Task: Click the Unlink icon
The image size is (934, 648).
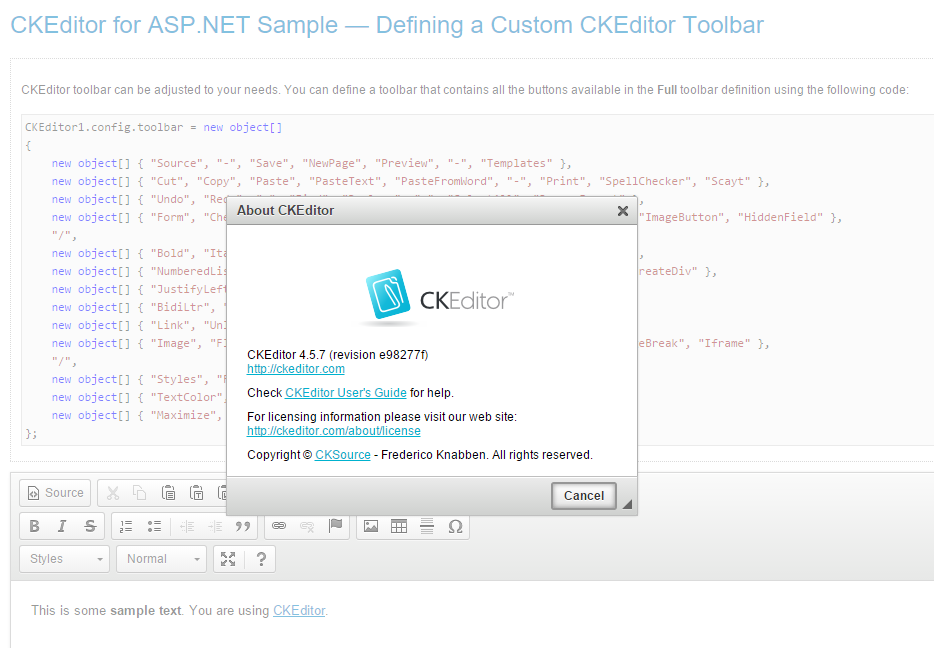Action: (307, 526)
